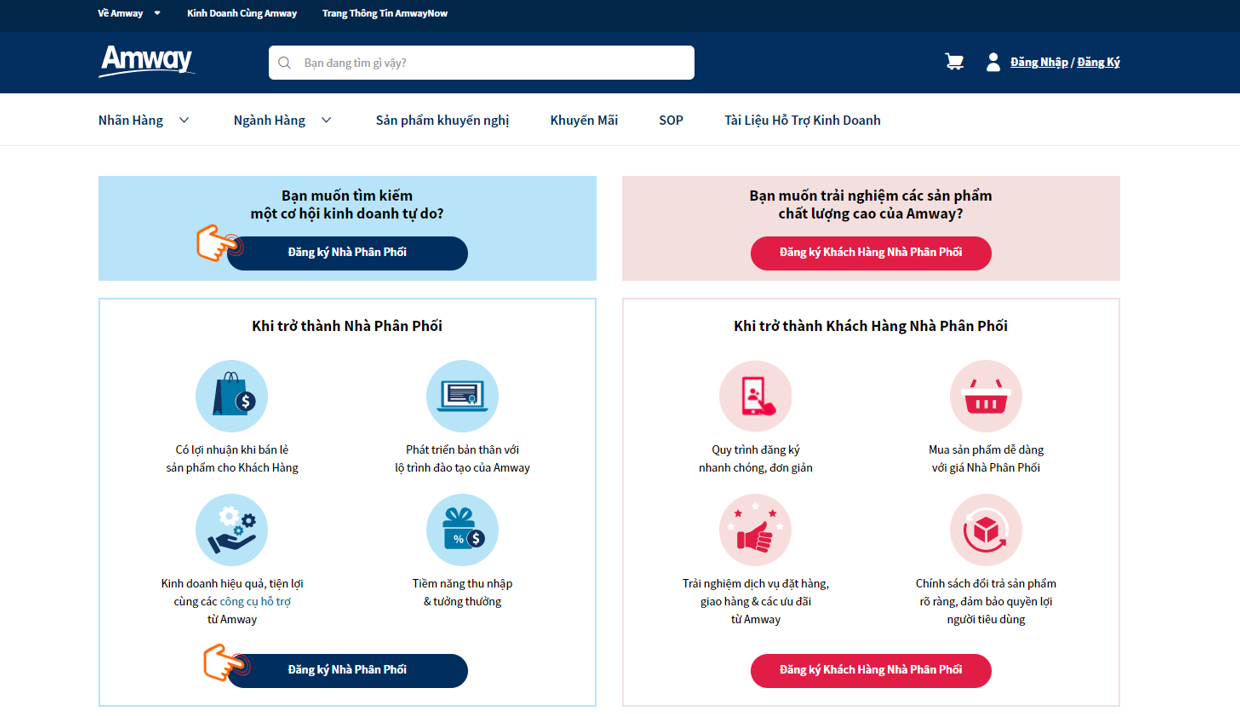Click the user profile icon

(993, 62)
